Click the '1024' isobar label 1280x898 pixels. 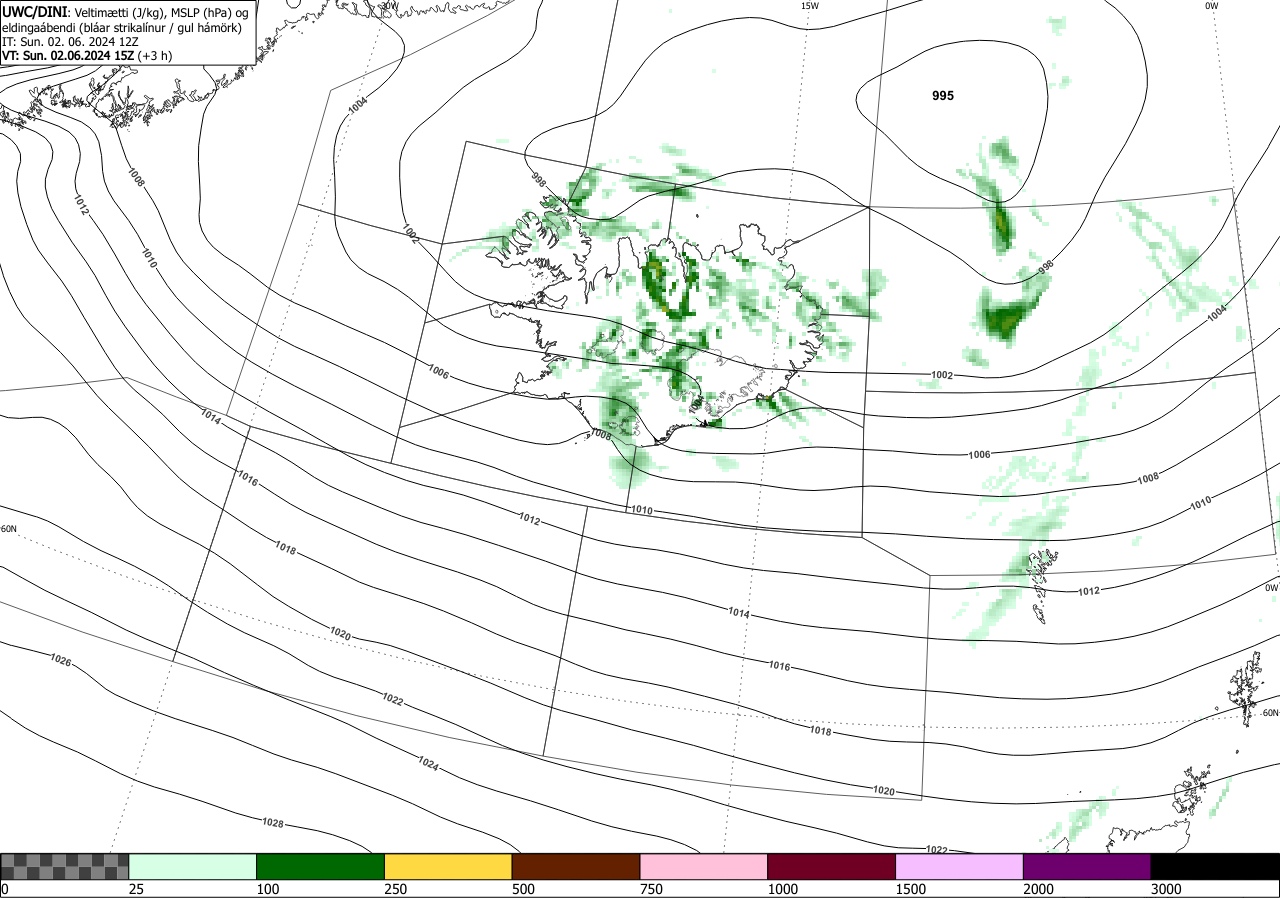coord(429,763)
